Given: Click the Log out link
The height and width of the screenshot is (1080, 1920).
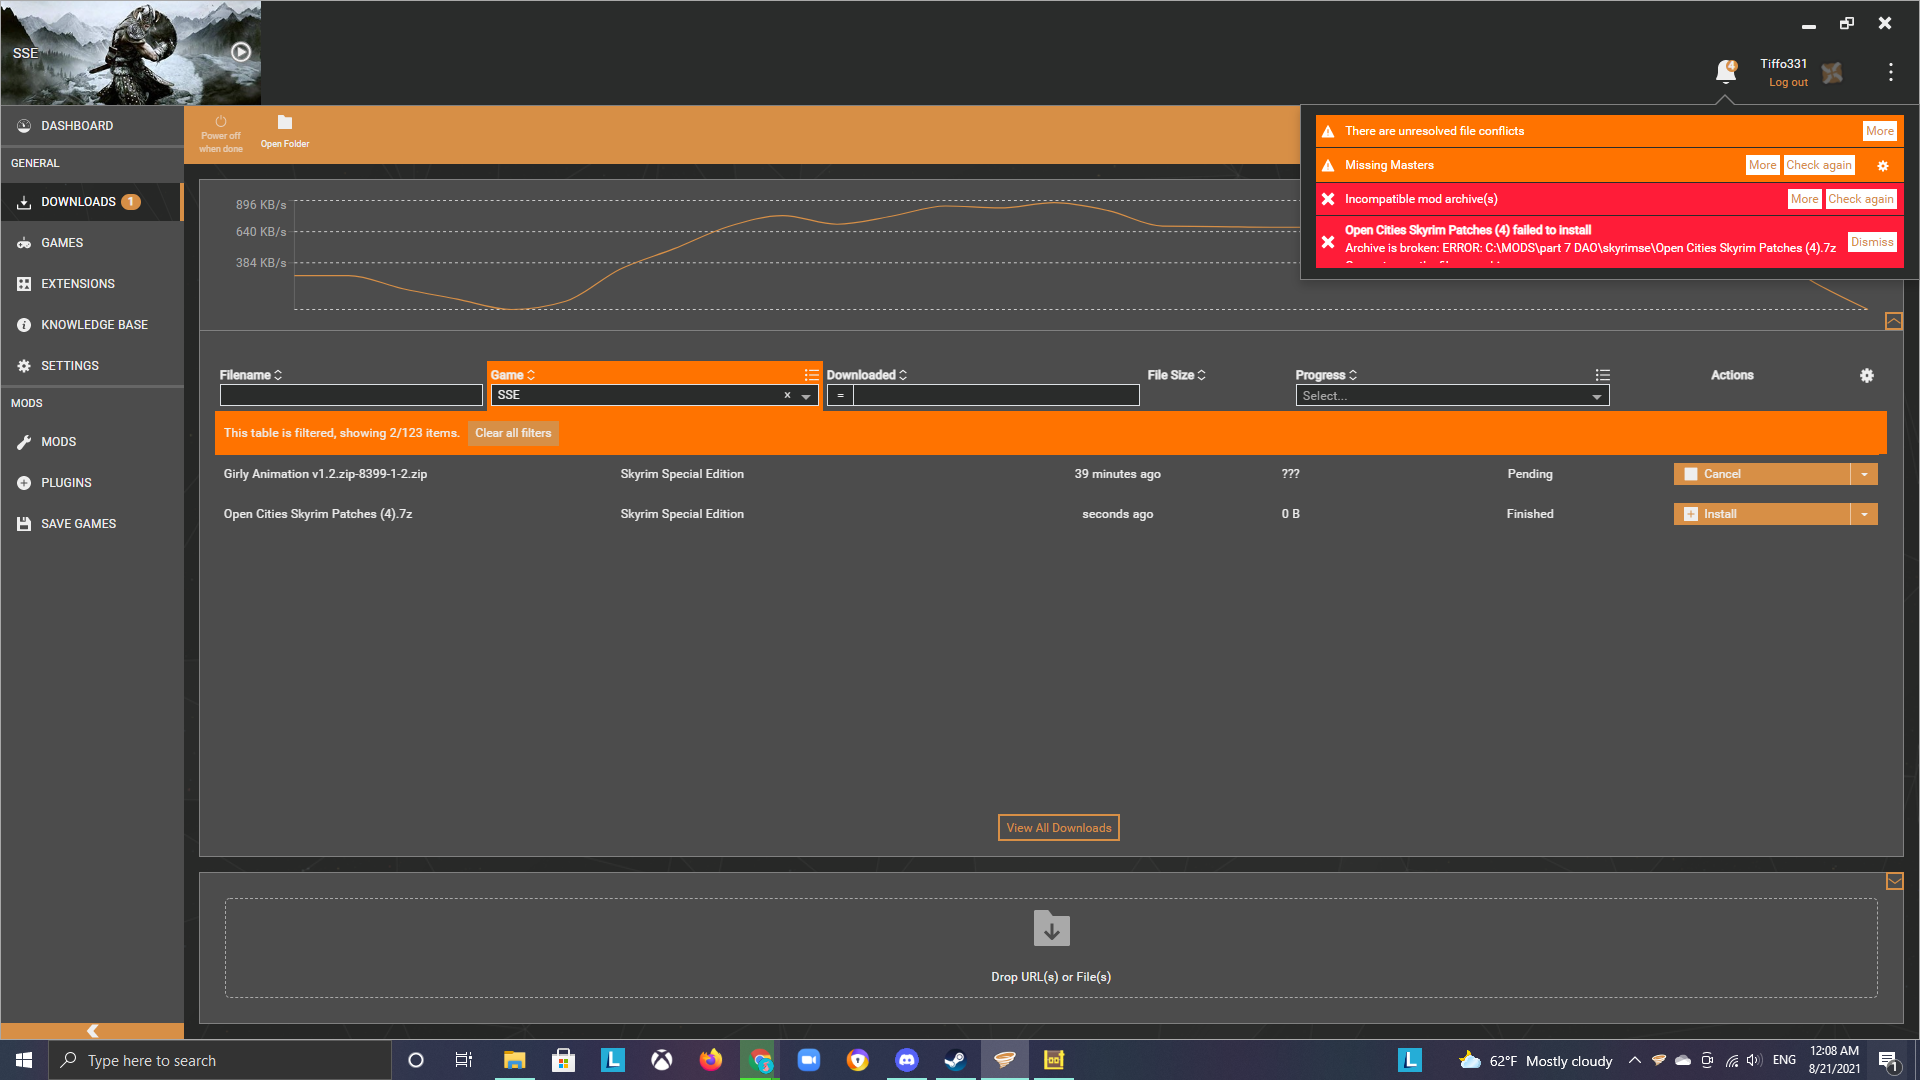Looking at the screenshot, I should (x=1788, y=83).
